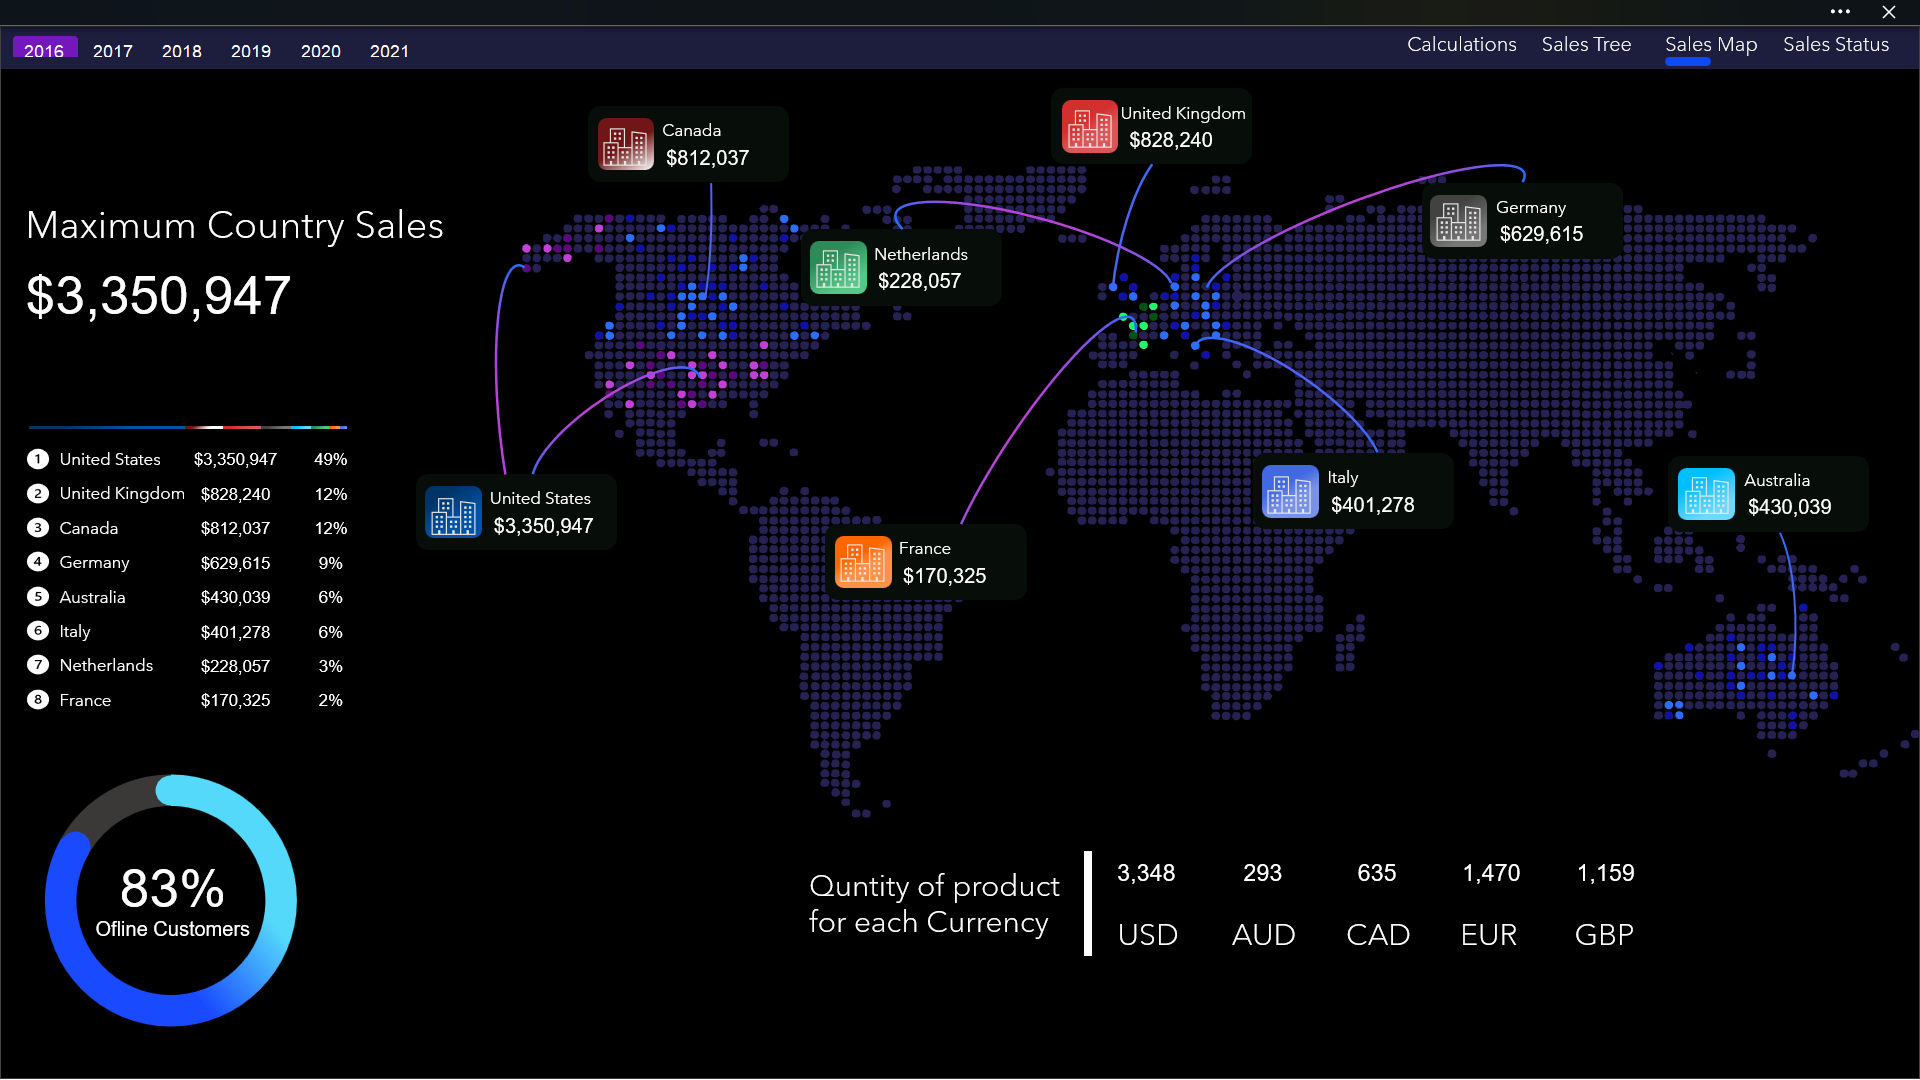The image size is (1920, 1080).
Task: Select the 2016 year tab
Action: coord(44,50)
